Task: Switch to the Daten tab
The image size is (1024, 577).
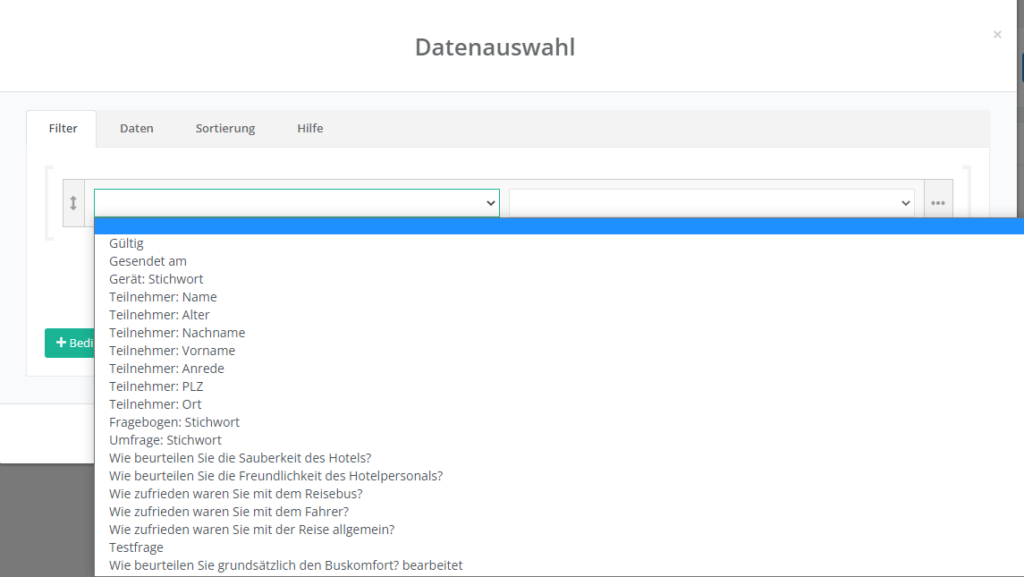Action: tap(136, 129)
